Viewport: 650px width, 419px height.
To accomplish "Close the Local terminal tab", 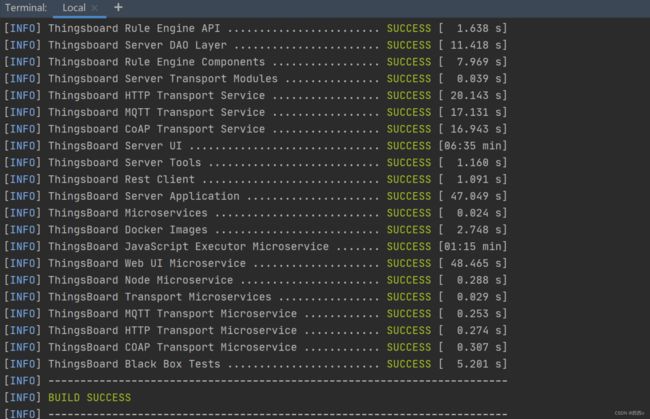I will click(x=95, y=8).
